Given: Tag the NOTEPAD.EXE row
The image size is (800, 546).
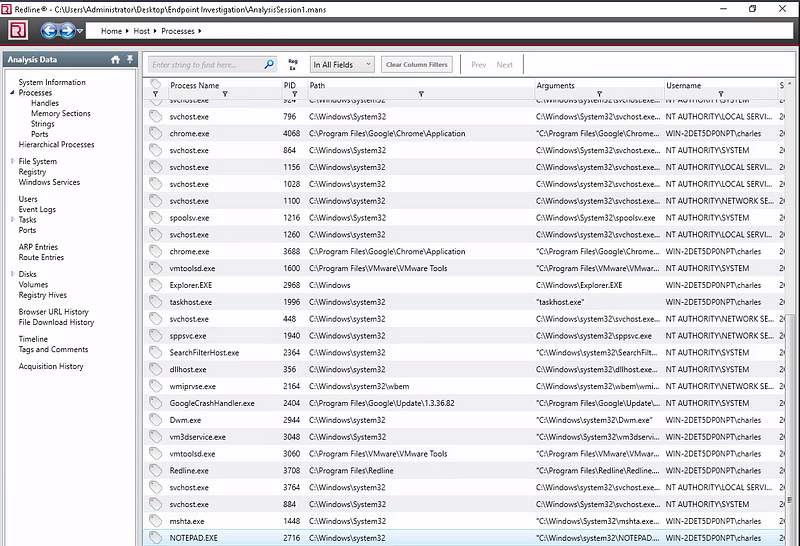Looking at the screenshot, I should (x=156, y=537).
